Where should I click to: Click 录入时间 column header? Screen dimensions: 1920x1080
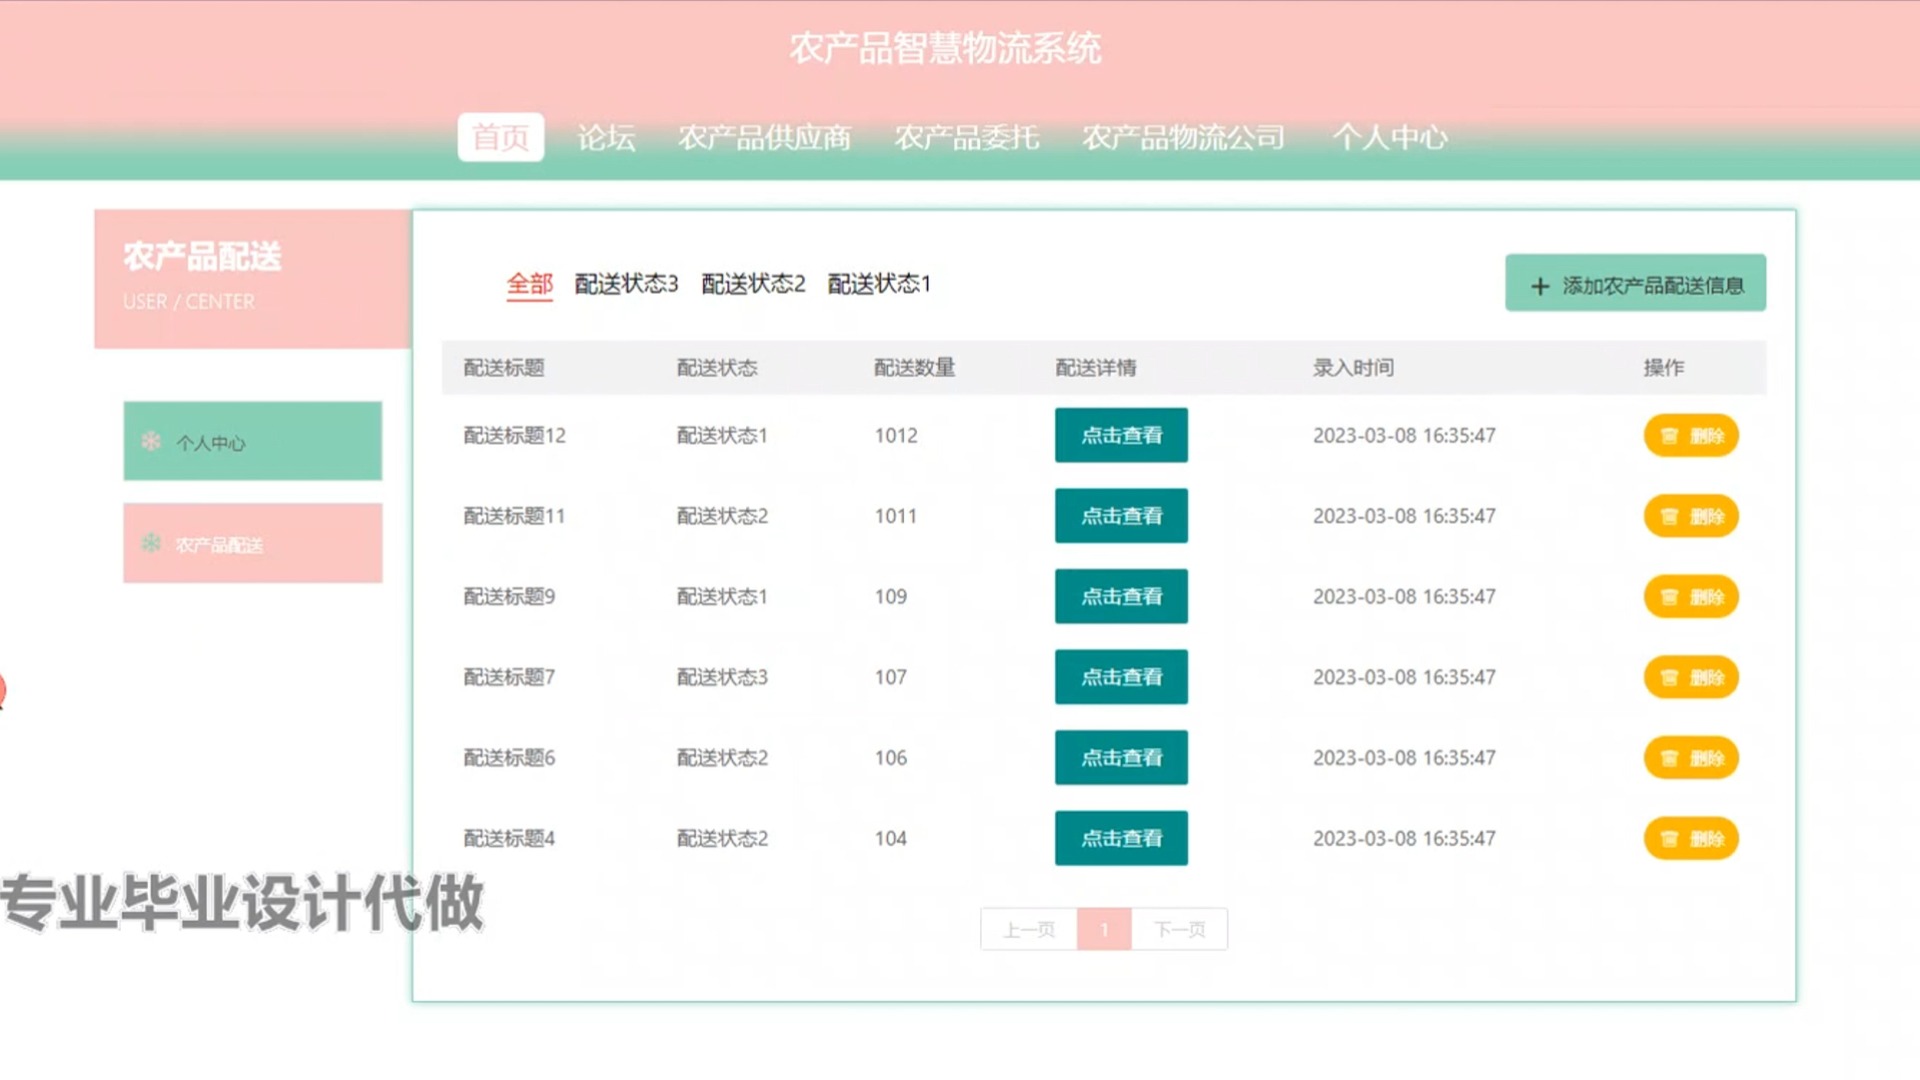[1353, 368]
